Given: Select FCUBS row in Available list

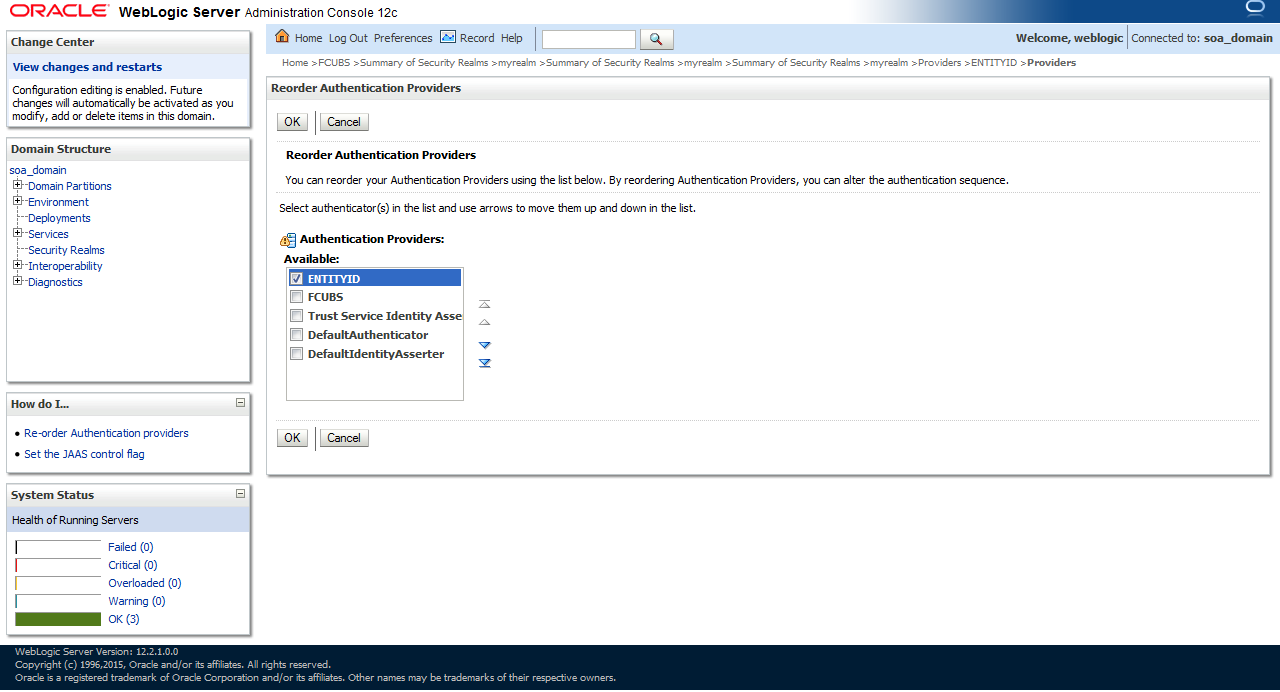Looking at the screenshot, I should pos(374,297).
